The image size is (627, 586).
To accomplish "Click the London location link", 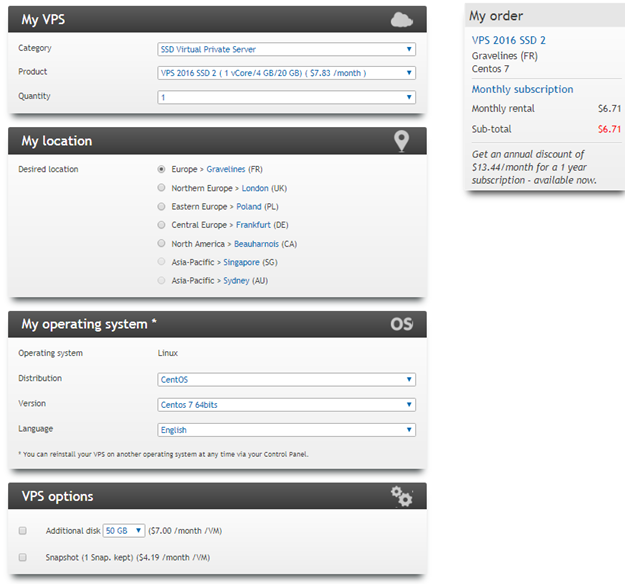I will pos(255,188).
